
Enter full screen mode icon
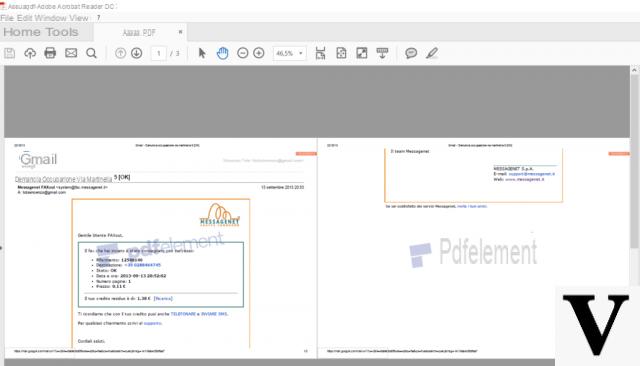362,53
